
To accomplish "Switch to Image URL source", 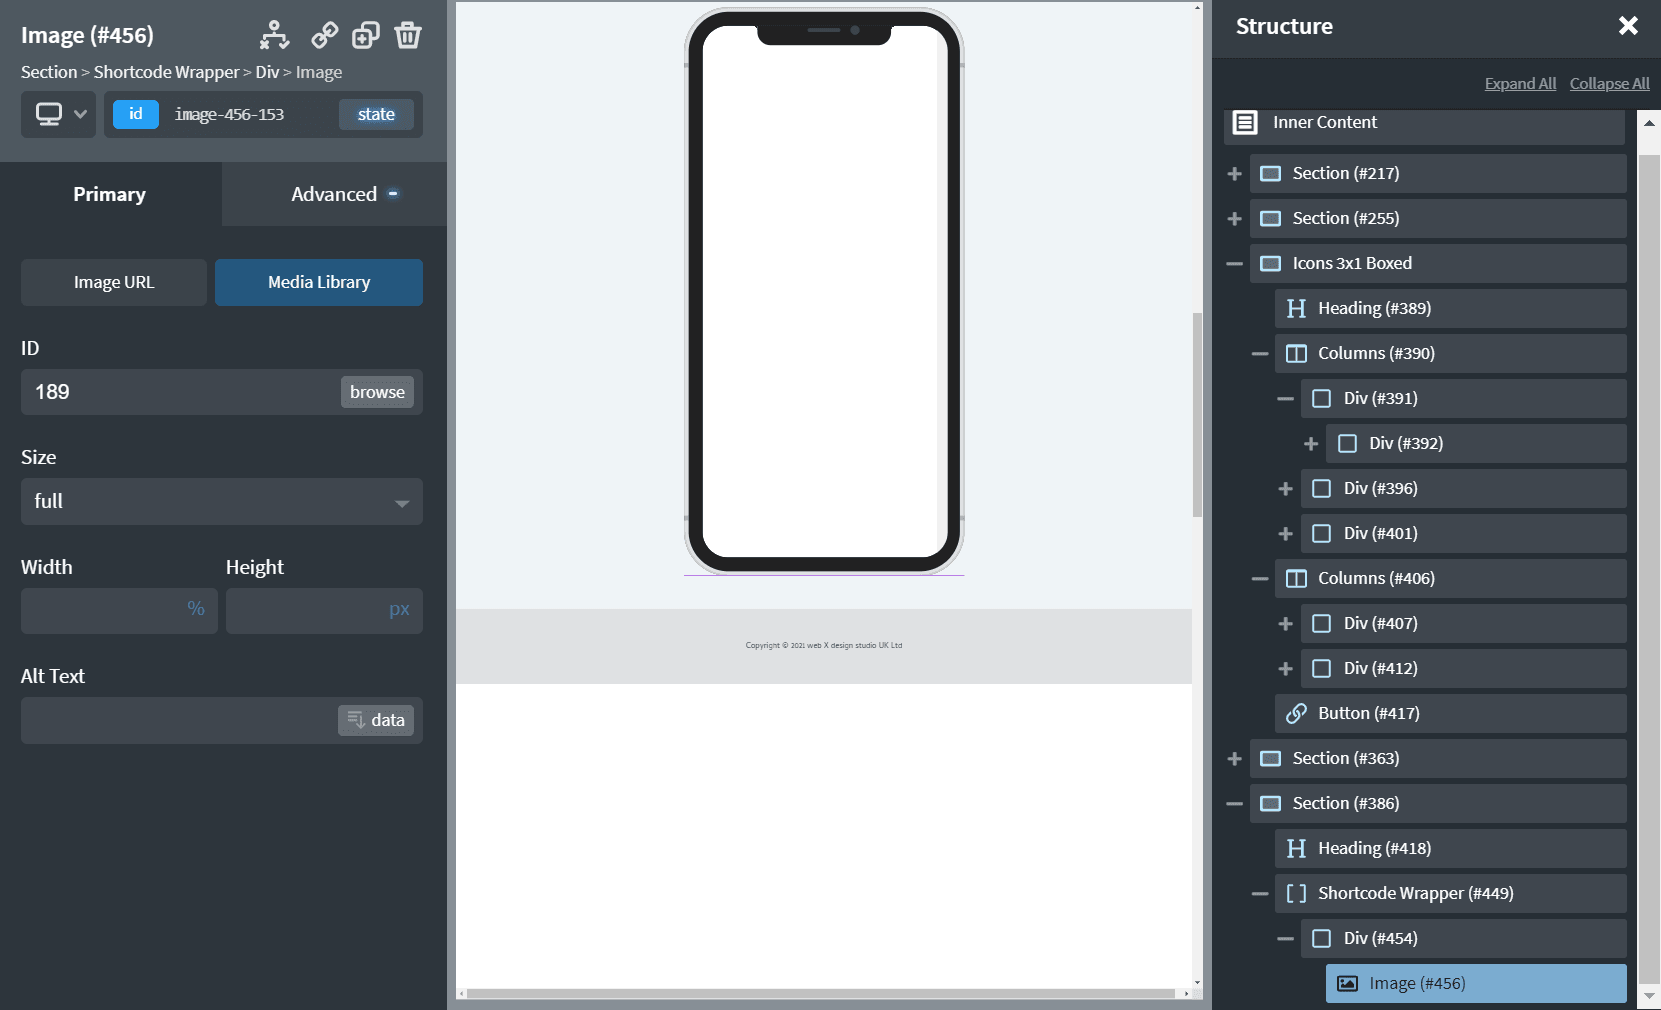I will (114, 282).
